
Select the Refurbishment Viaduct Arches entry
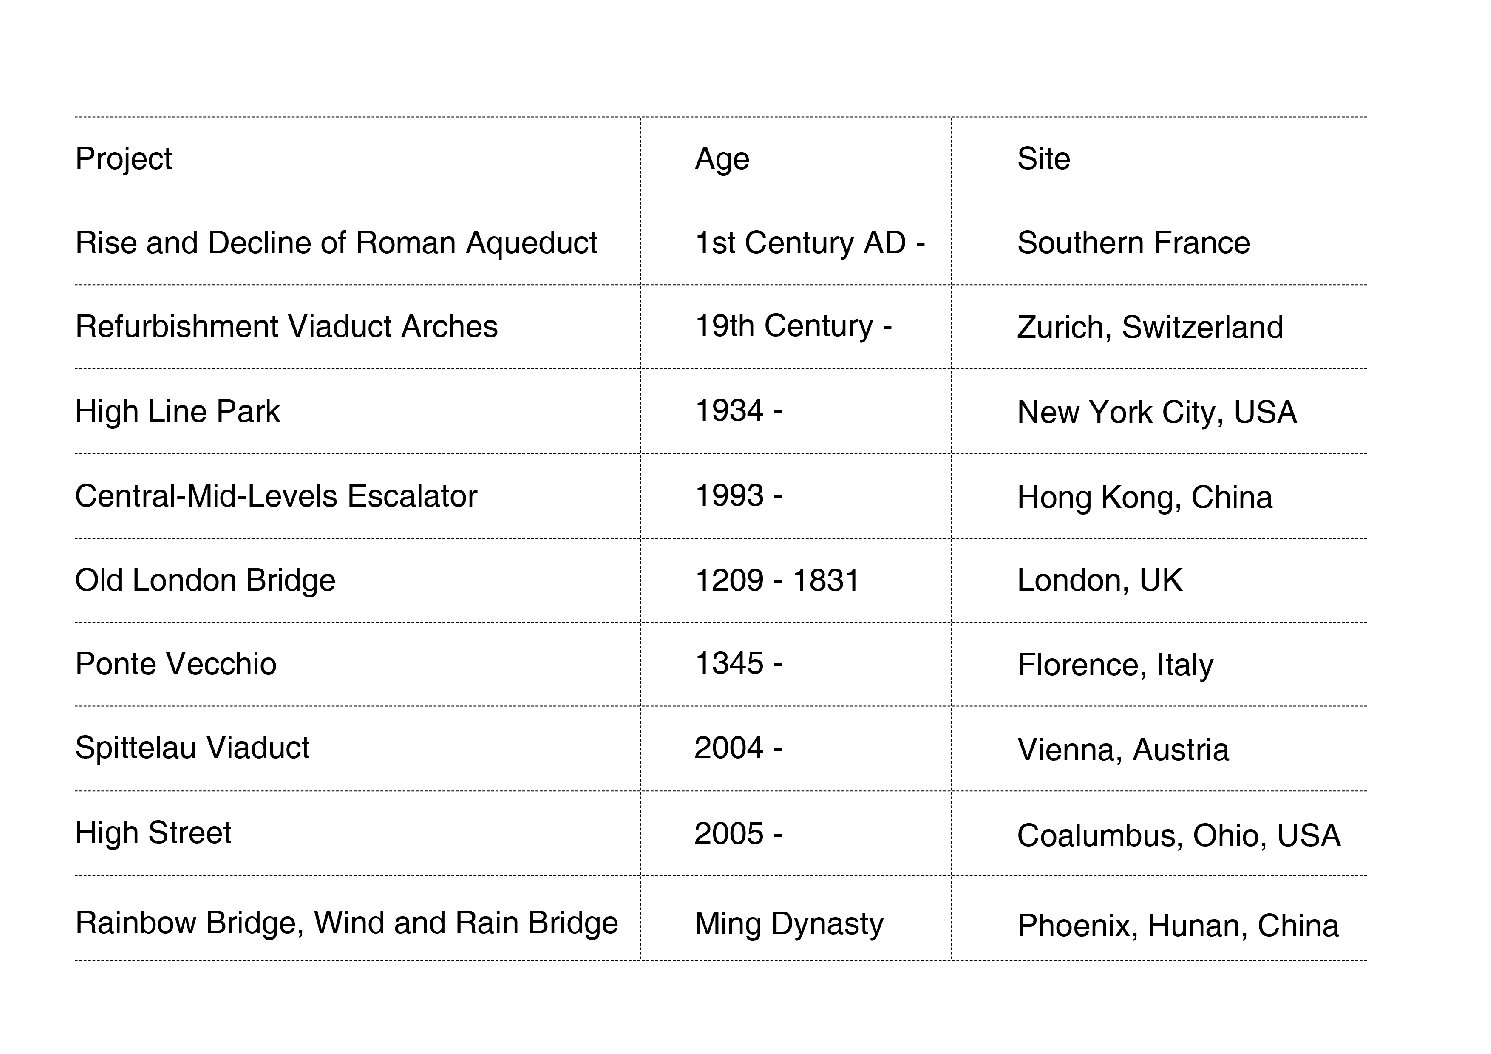[x=286, y=327]
